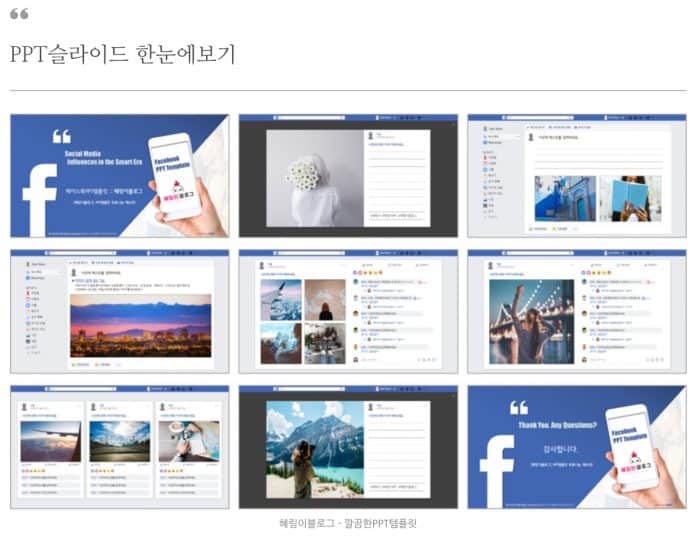The width and height of the screenshot is (696, 543).
Task: Open the bridge lights woman slide thumbnail
Action: coord(577,312)
